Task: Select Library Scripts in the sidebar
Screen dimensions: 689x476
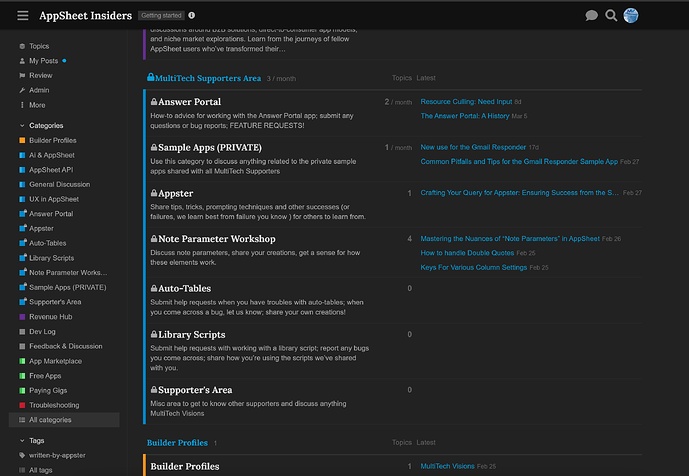Action: [x=51, y=258]
